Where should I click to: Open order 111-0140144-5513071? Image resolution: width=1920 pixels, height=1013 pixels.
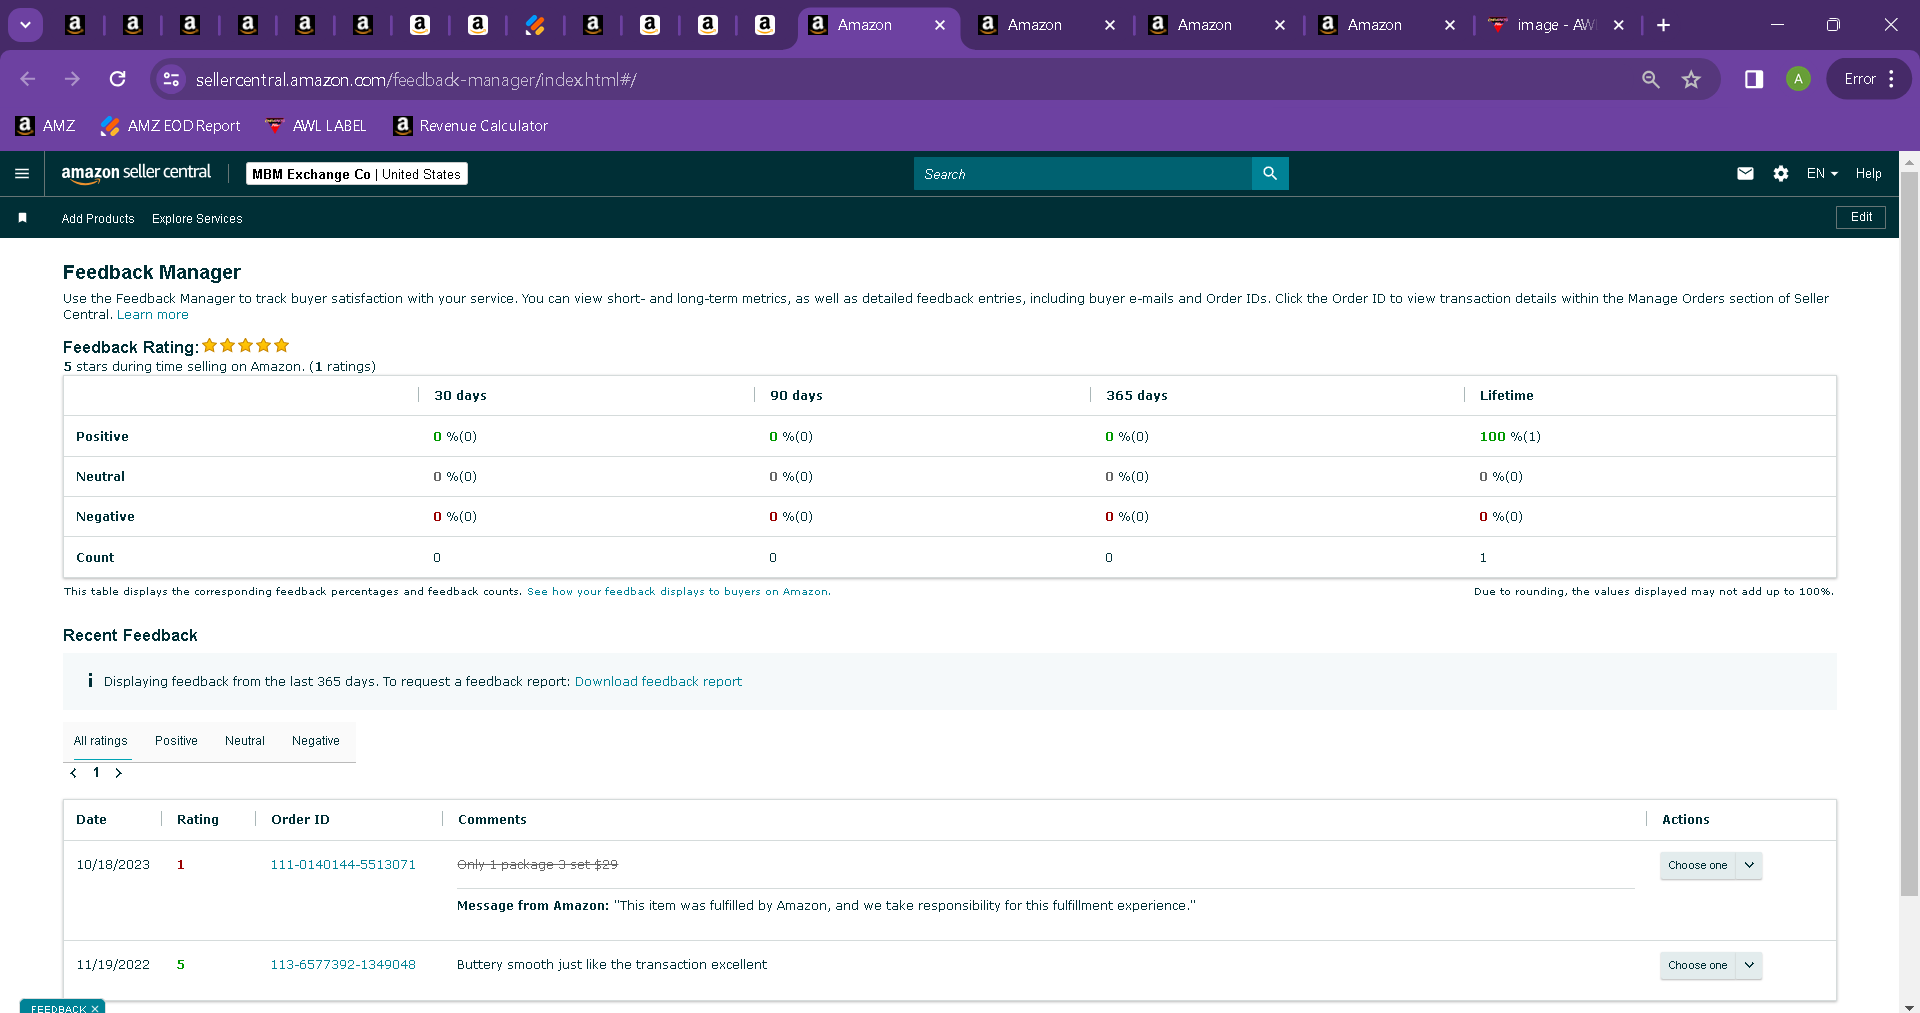pos(343,865)
